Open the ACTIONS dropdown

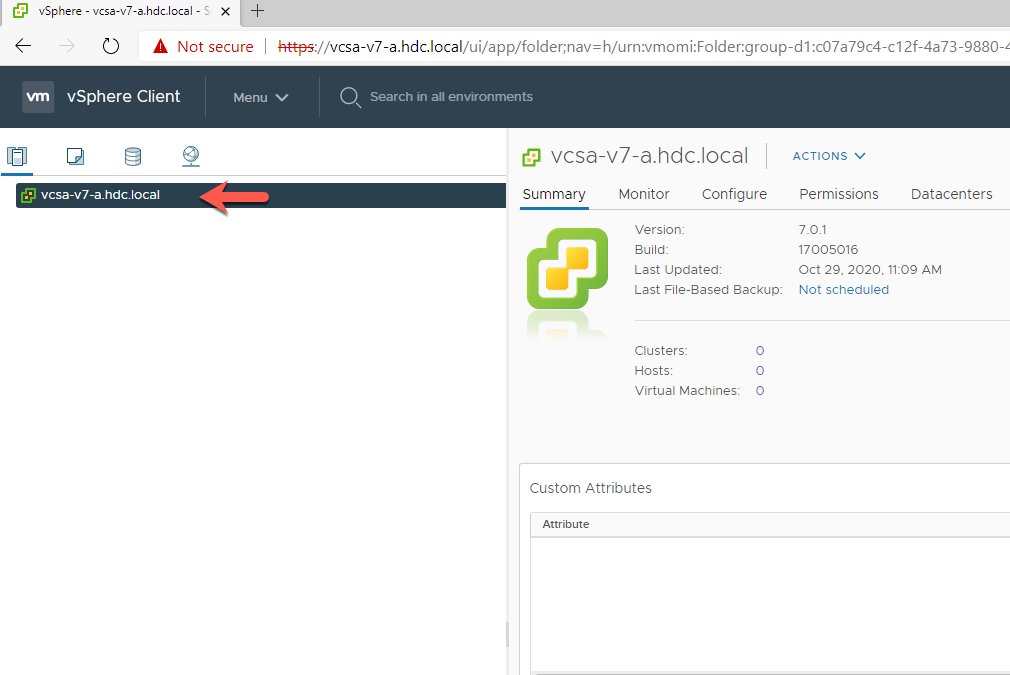(828, 156)
